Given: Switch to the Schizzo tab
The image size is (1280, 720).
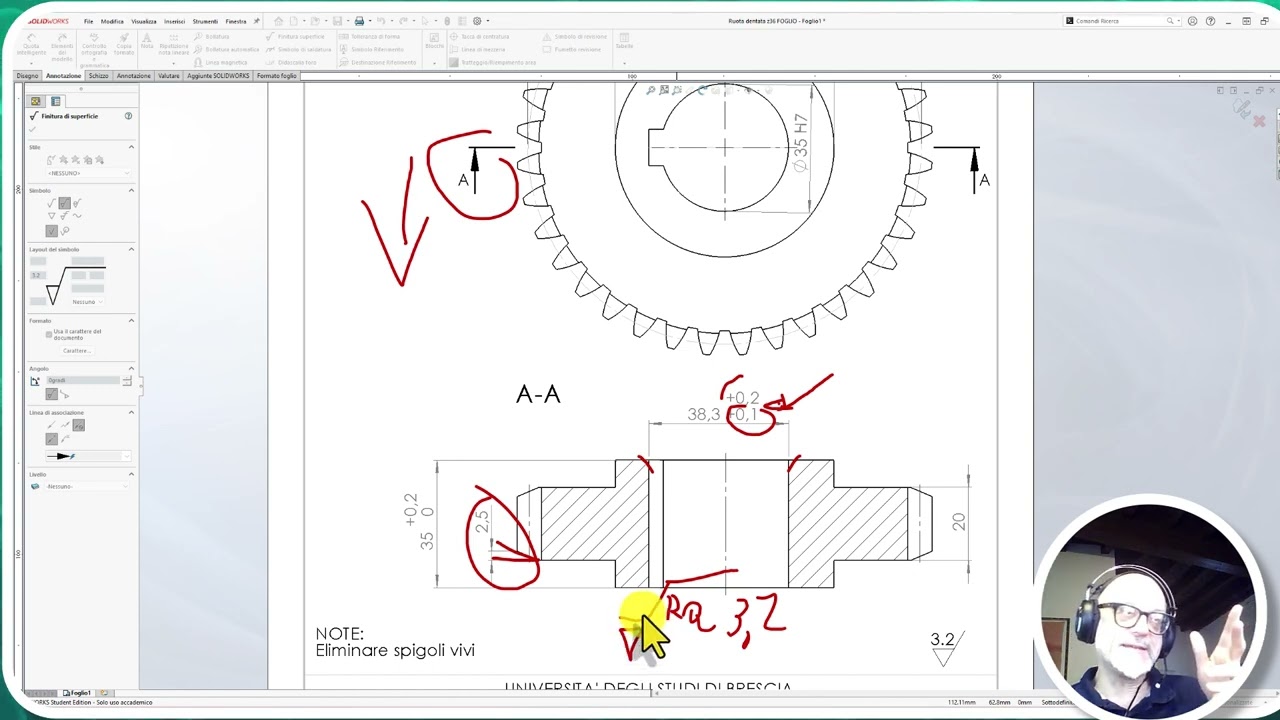Looking at the screenshot, I should pyautogui.click(x=98, y=76).
